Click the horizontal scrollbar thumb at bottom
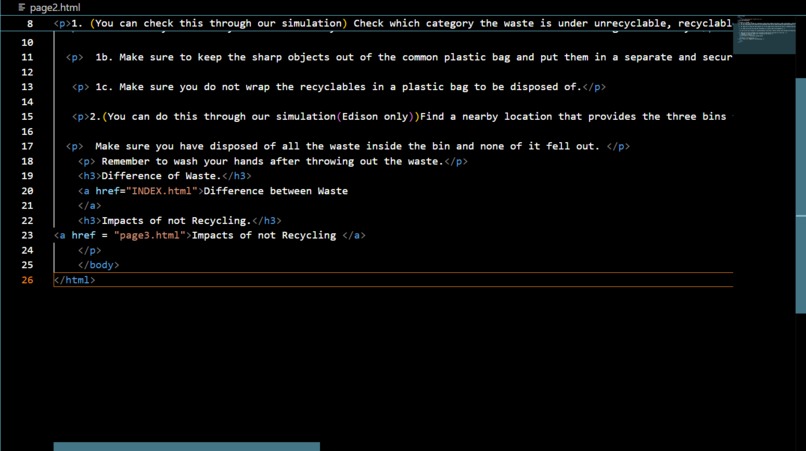 187,446
